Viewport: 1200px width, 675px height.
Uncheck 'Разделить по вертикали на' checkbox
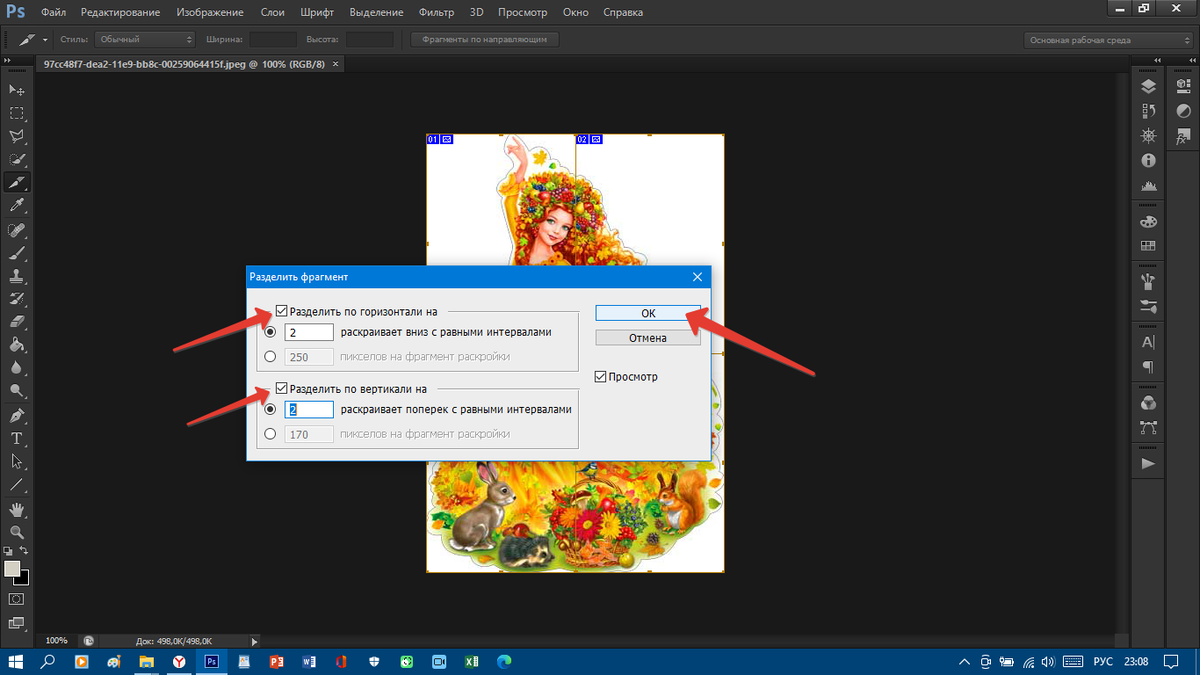(282, 389)
